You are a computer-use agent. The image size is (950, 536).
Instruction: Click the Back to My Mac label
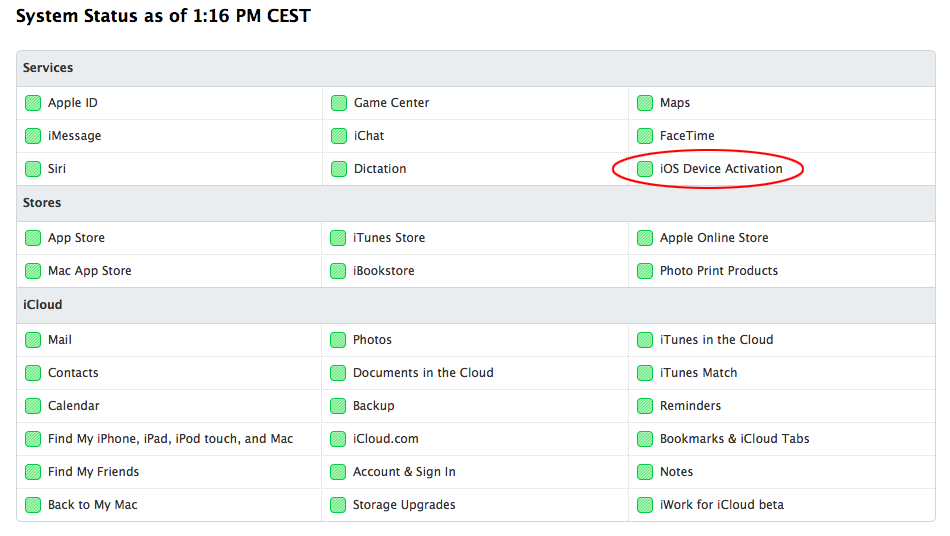pyautogui.click(x=93, y=505)
